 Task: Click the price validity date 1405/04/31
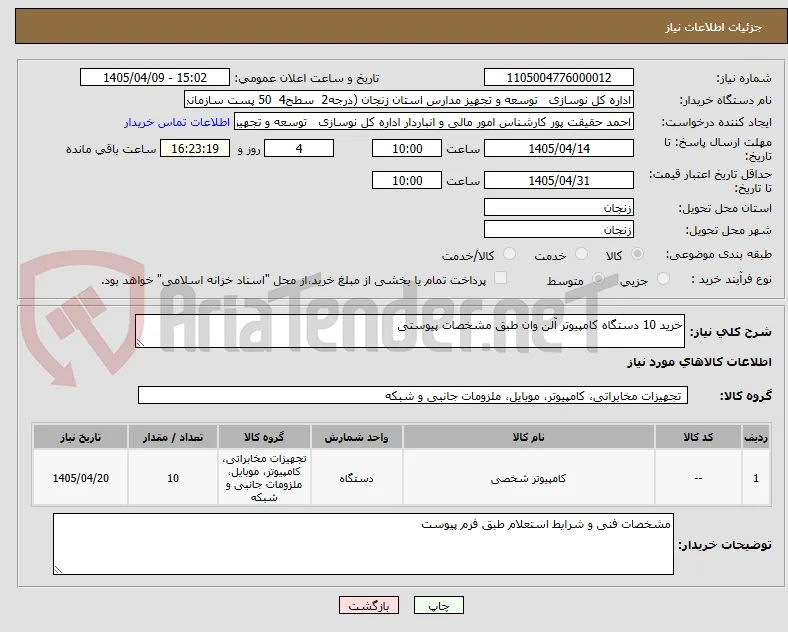(558, 180)
